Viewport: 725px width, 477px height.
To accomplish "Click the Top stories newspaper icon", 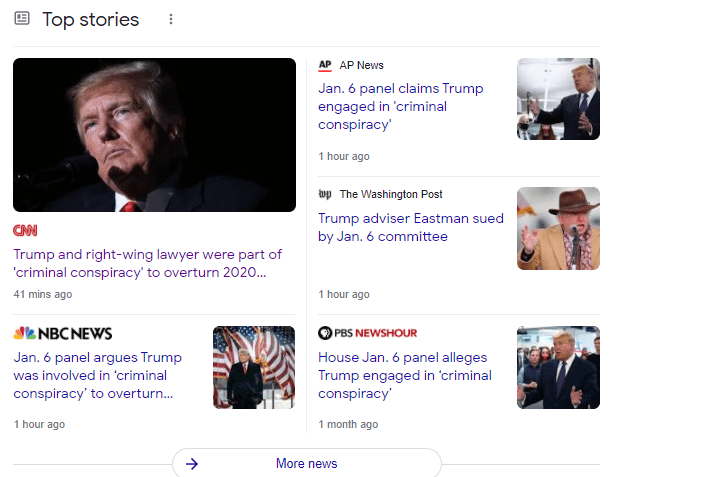I will [x=22, y=19].
